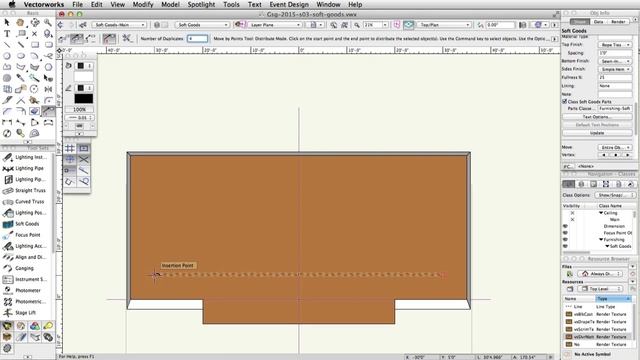Click the black pen color swatch
Image resolution: width=640 pixels, height=360 pixels.
(x=84, y=98)
